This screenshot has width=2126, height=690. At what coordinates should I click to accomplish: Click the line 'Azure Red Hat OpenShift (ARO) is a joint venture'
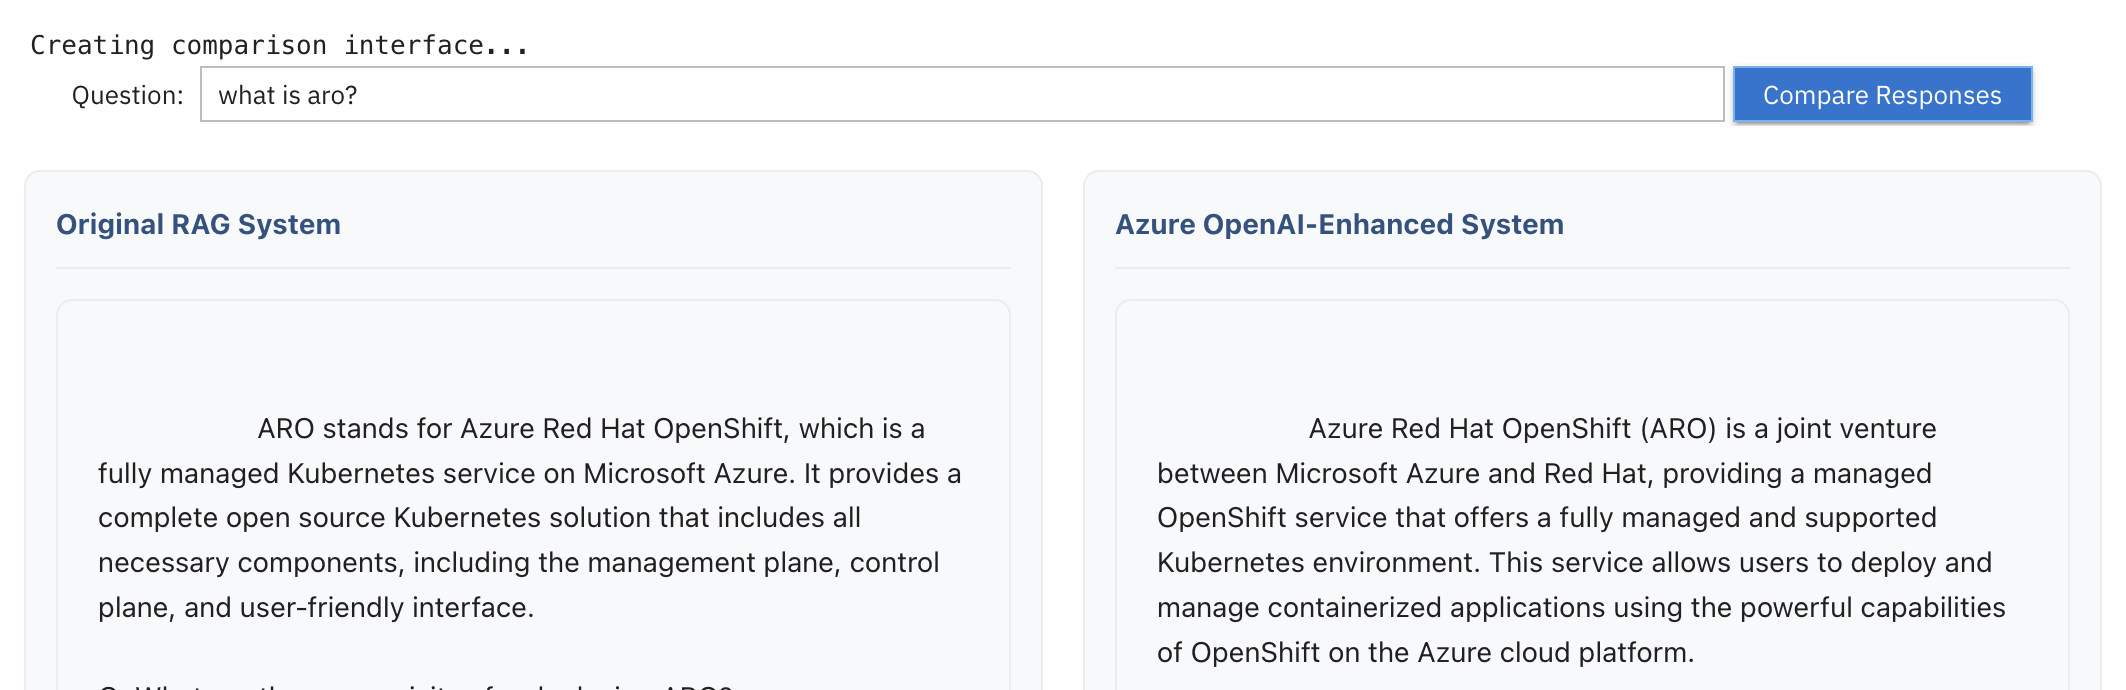coord(1621,429)
